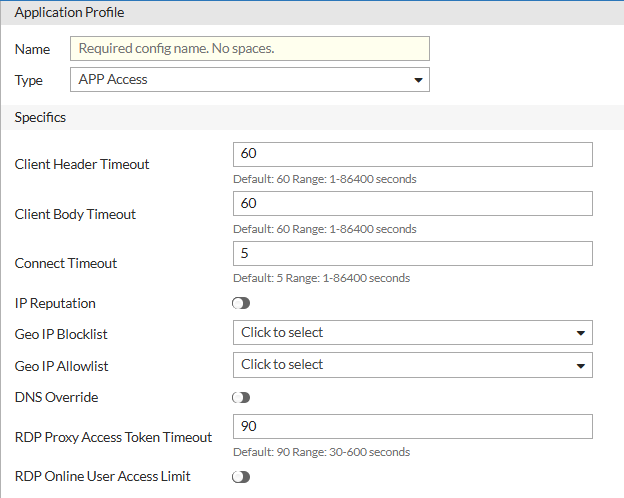Open the Type dropdown showing APP Access
The width and height of the screenshot is (624, 498).
pos(249,79)
